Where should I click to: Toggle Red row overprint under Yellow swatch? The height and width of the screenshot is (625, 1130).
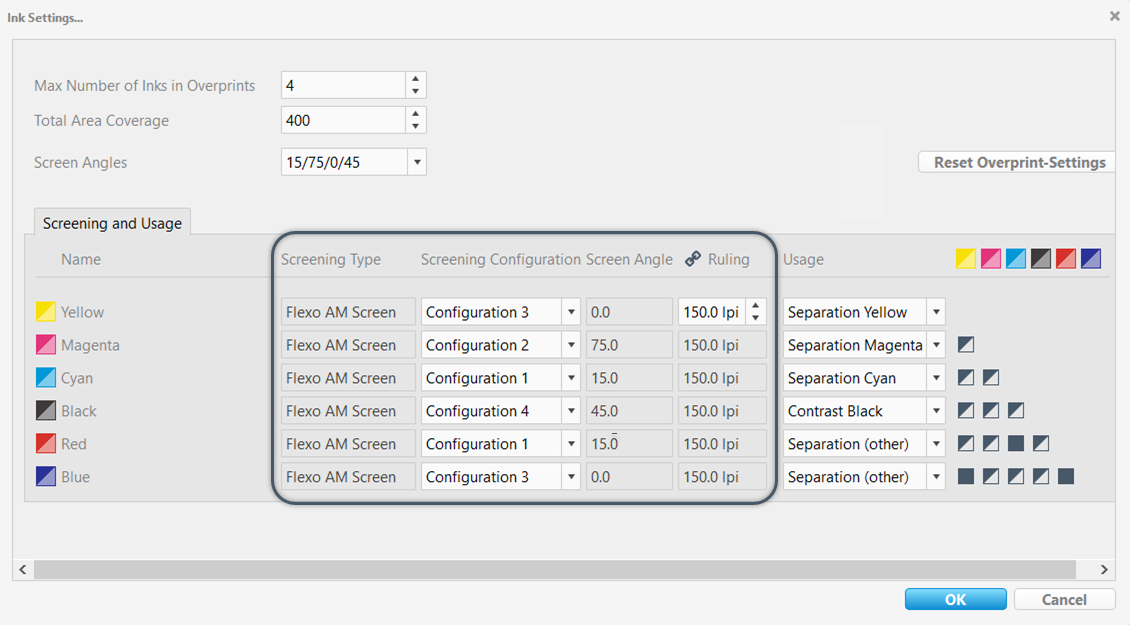pyautogui.click(x=966, y=443)
